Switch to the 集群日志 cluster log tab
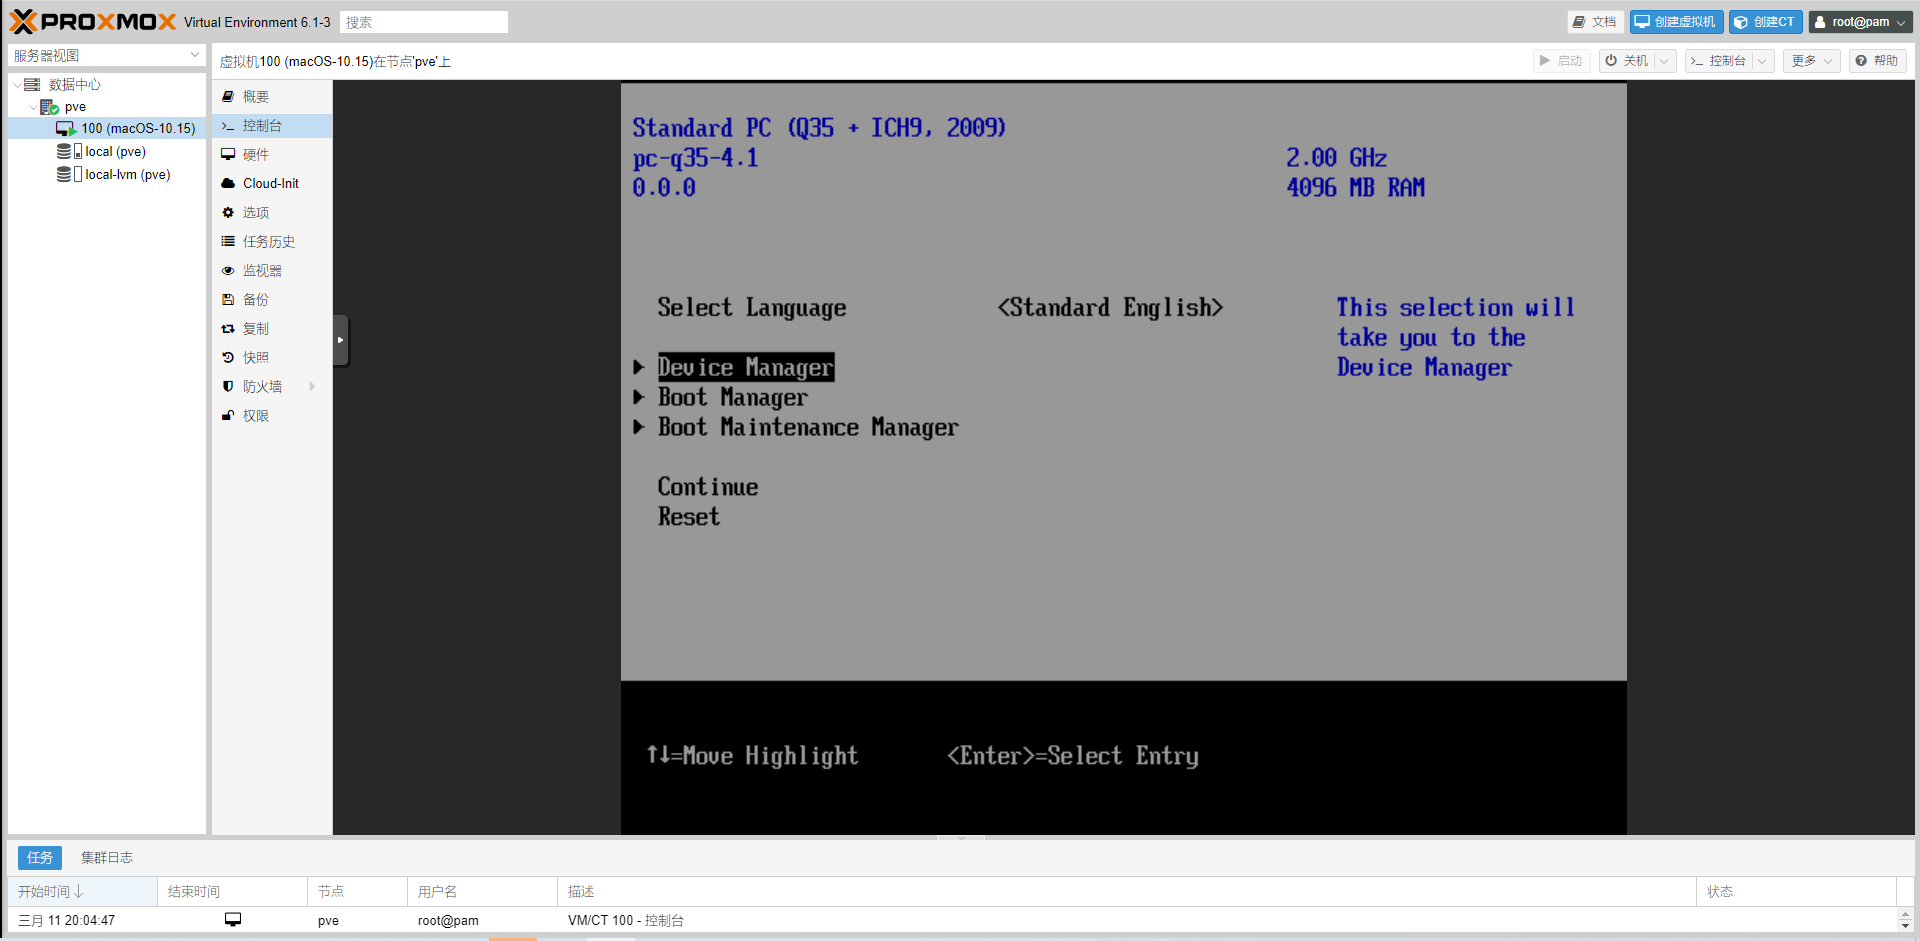 (106, 858)
